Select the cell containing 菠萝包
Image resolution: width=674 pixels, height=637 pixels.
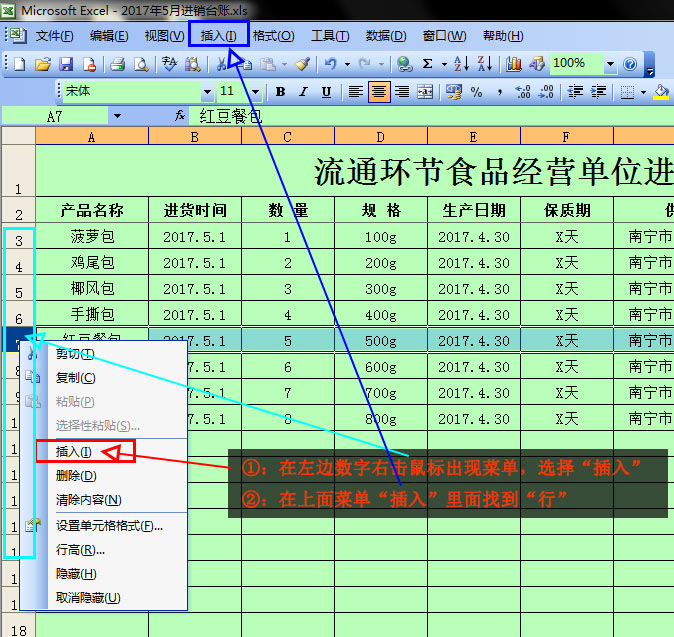click(92, 237)
